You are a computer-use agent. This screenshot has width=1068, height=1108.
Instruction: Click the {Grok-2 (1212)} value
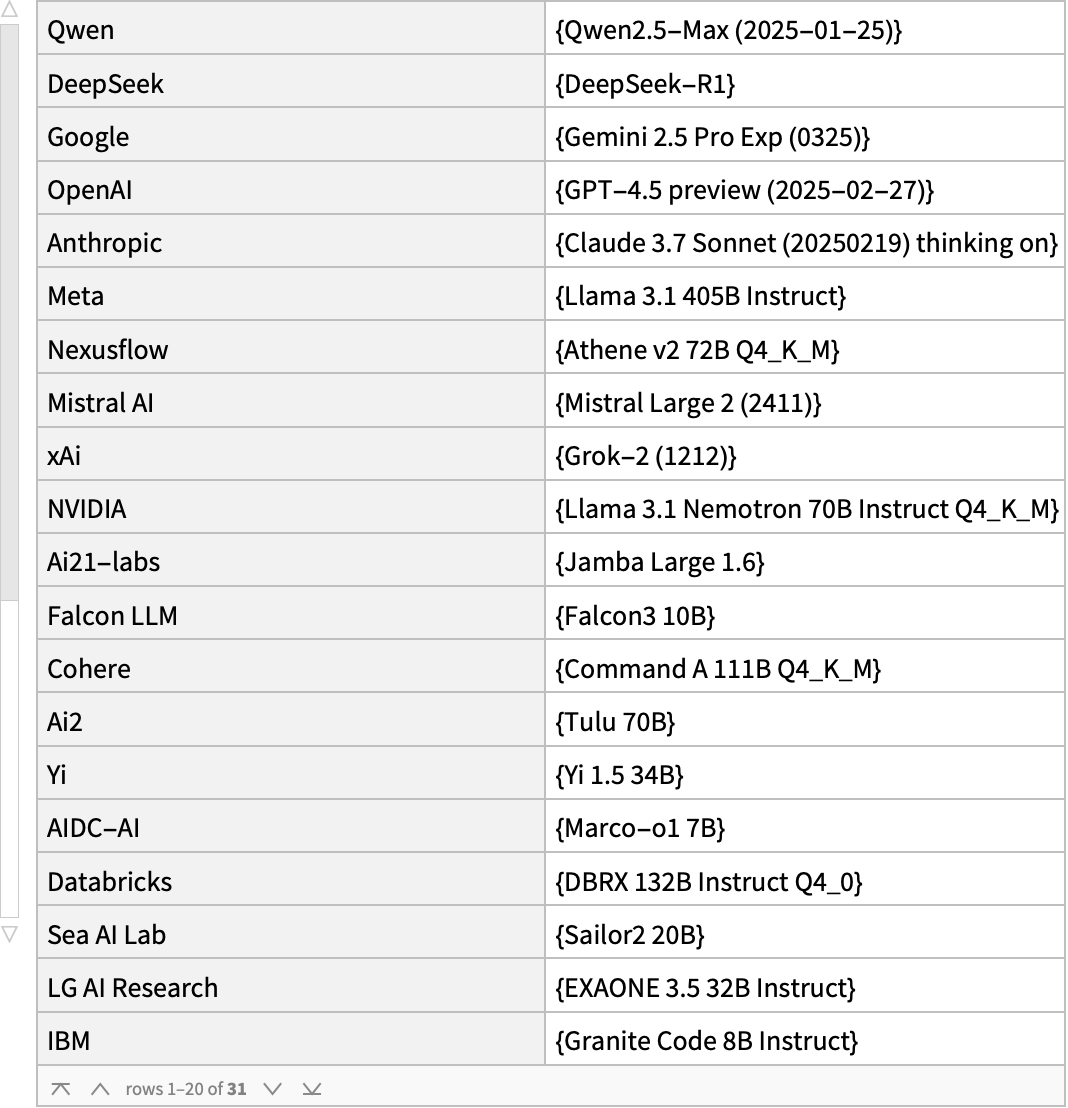point(645,456)
